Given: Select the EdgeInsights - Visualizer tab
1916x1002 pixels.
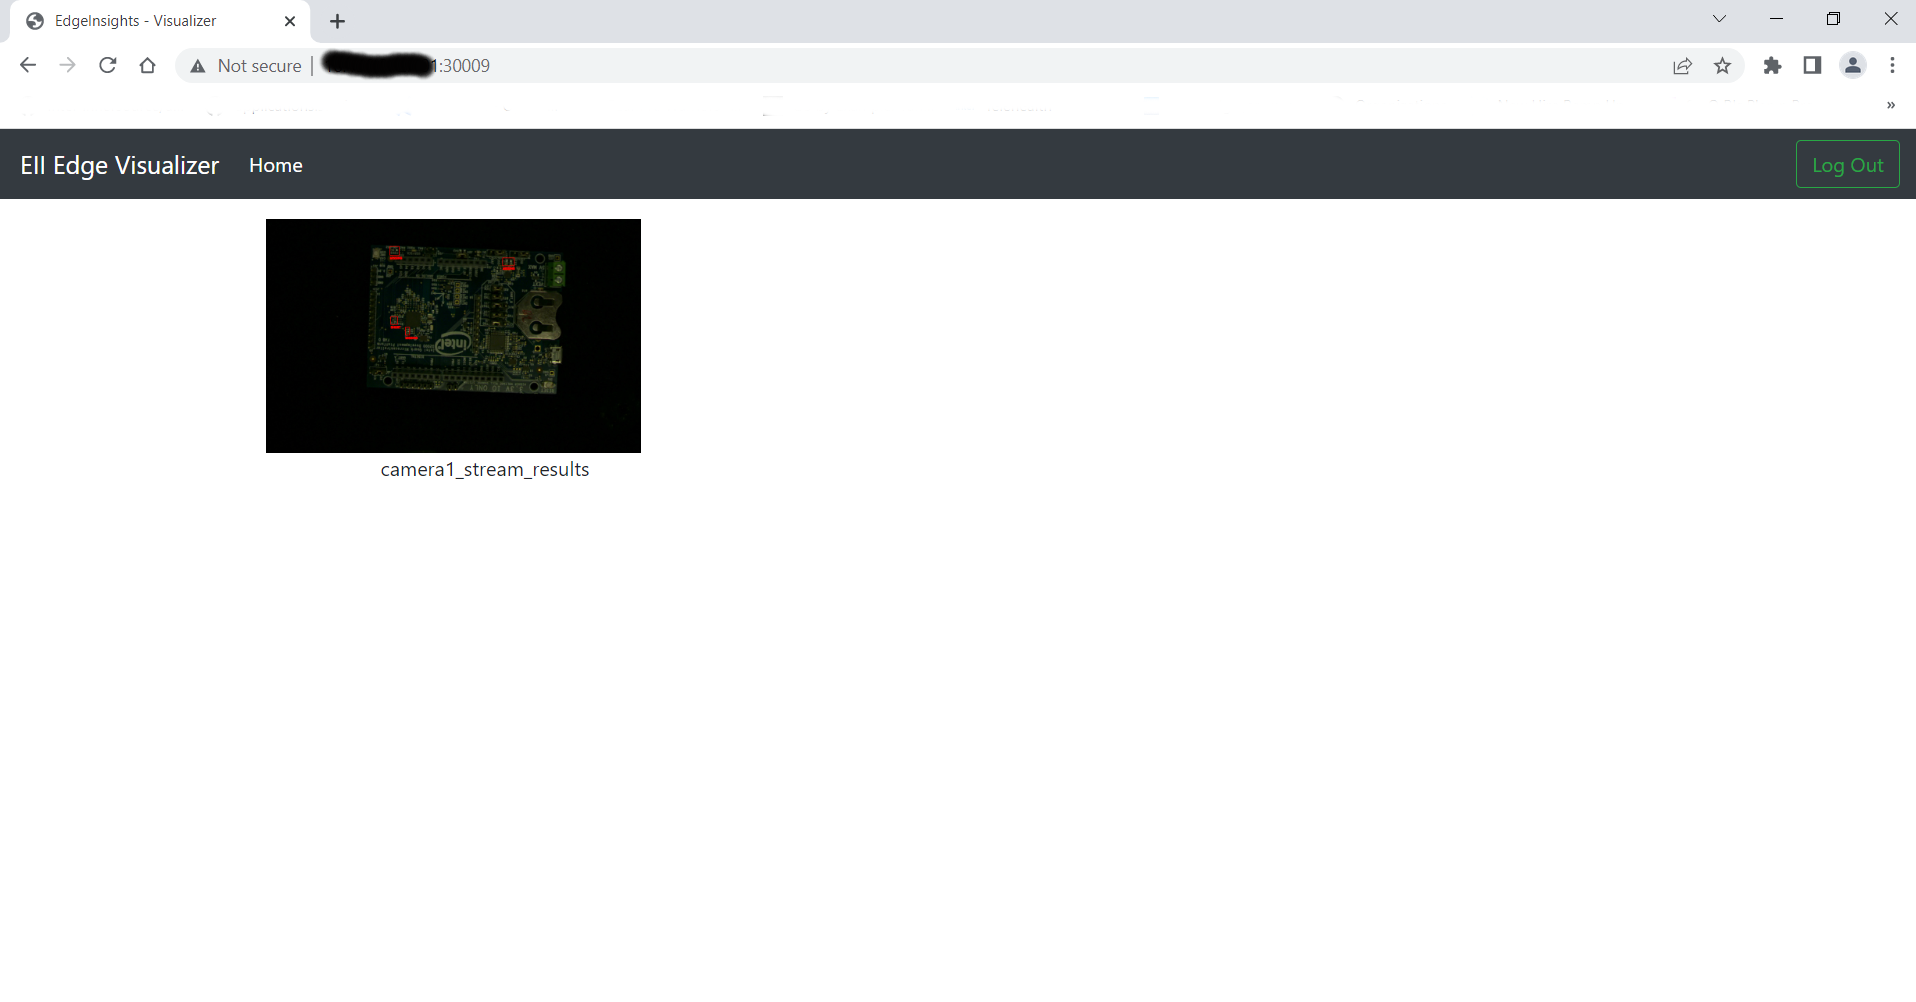Looking at the screenshot, I should coord(160,21).
